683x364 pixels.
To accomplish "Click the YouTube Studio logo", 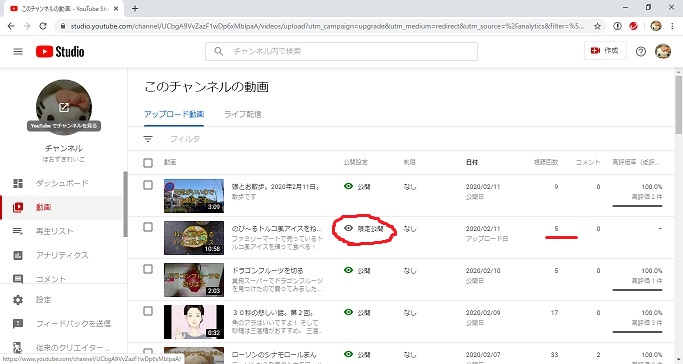I will [x=60, y=51].
